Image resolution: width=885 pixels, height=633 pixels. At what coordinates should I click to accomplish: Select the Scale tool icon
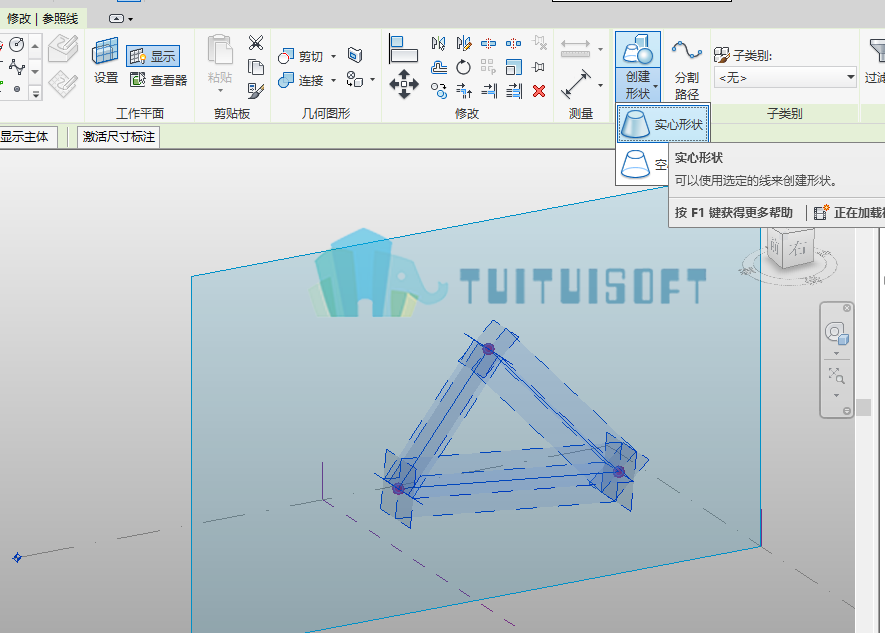[514, 67]
